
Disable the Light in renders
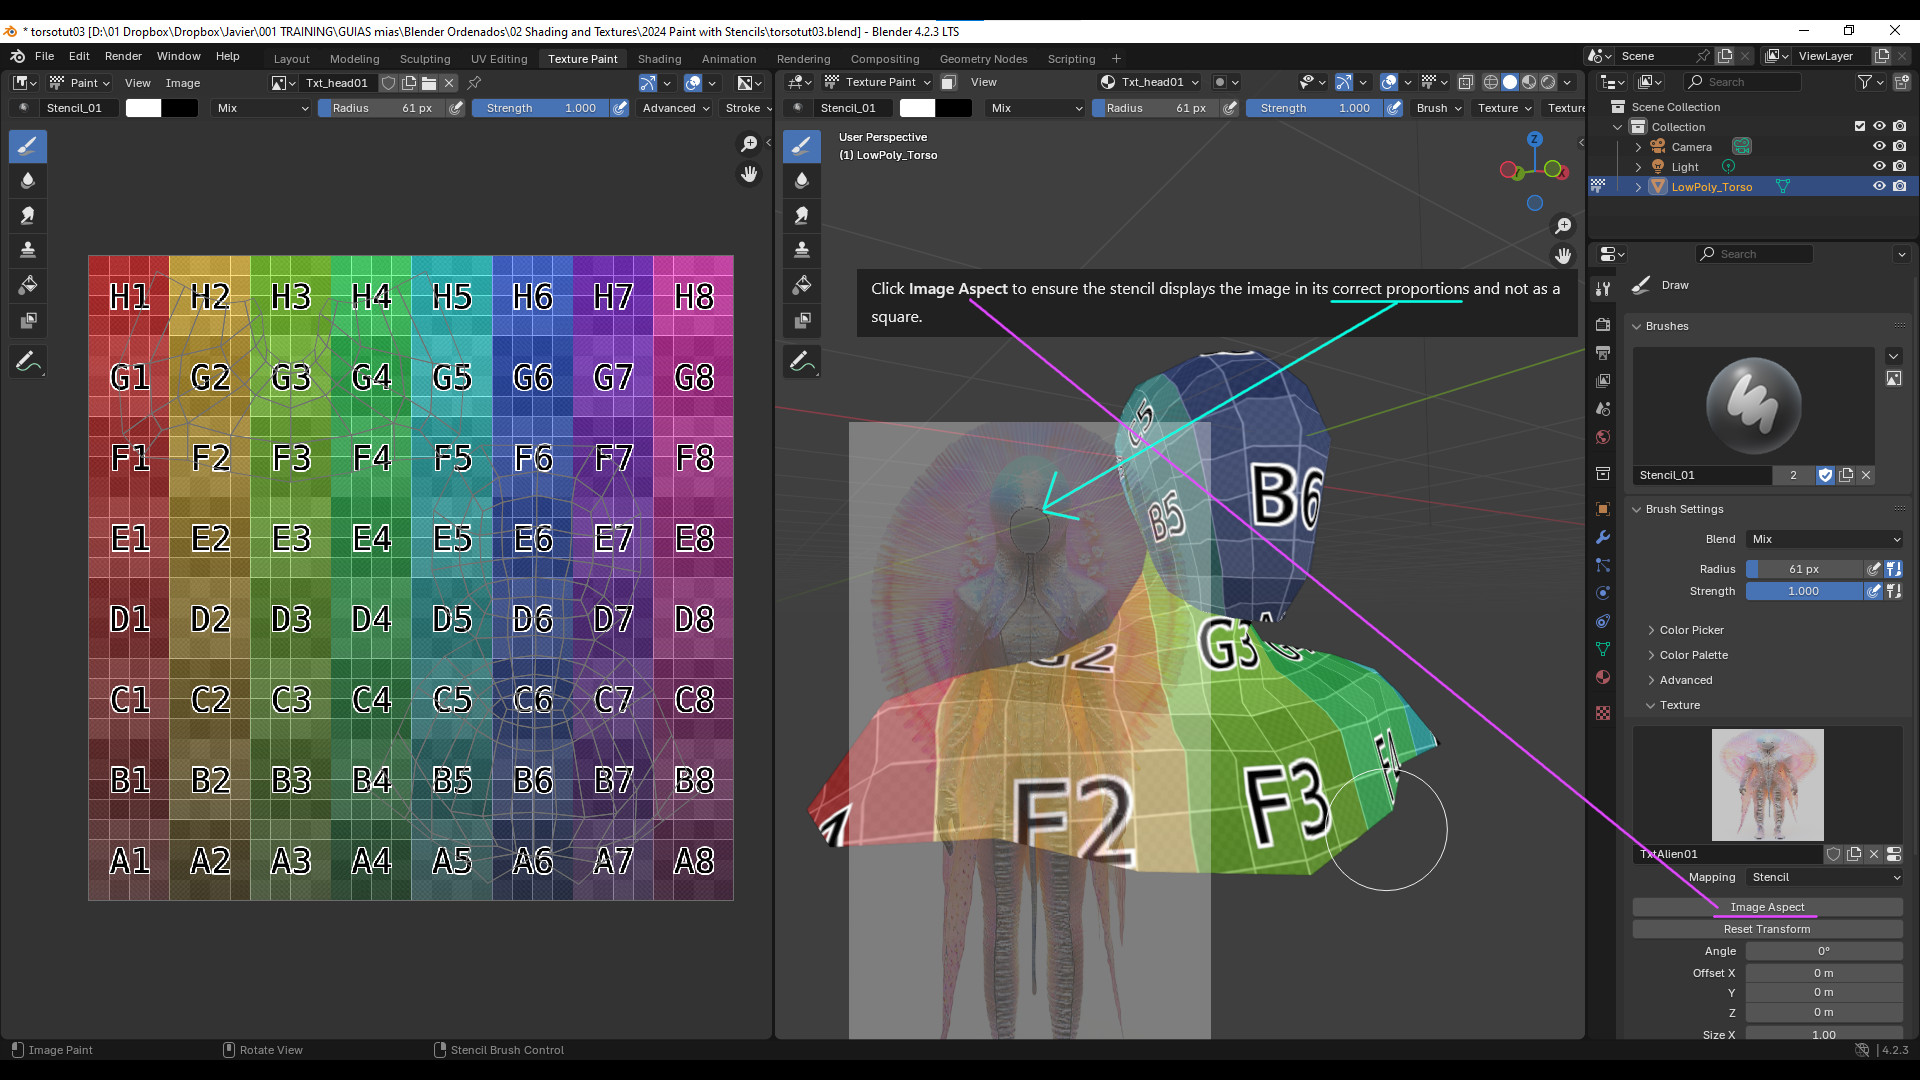tap(1899, 167)
